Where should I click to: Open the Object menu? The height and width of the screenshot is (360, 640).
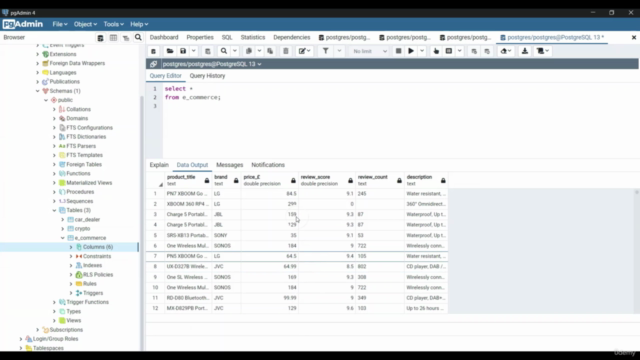point(85,24)
